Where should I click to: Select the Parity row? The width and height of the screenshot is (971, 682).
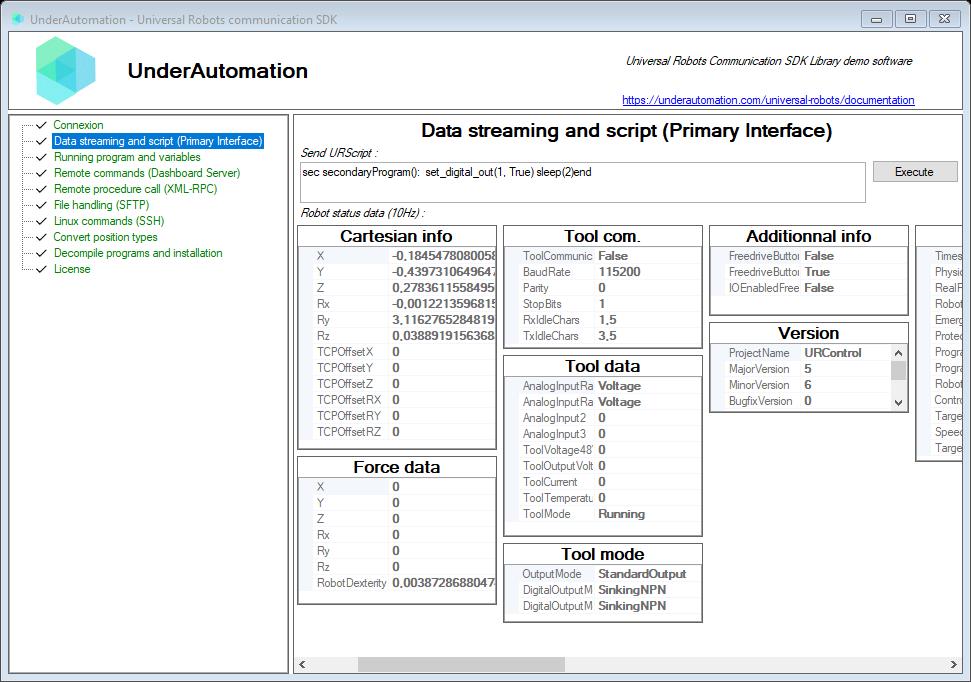point(603,288)
